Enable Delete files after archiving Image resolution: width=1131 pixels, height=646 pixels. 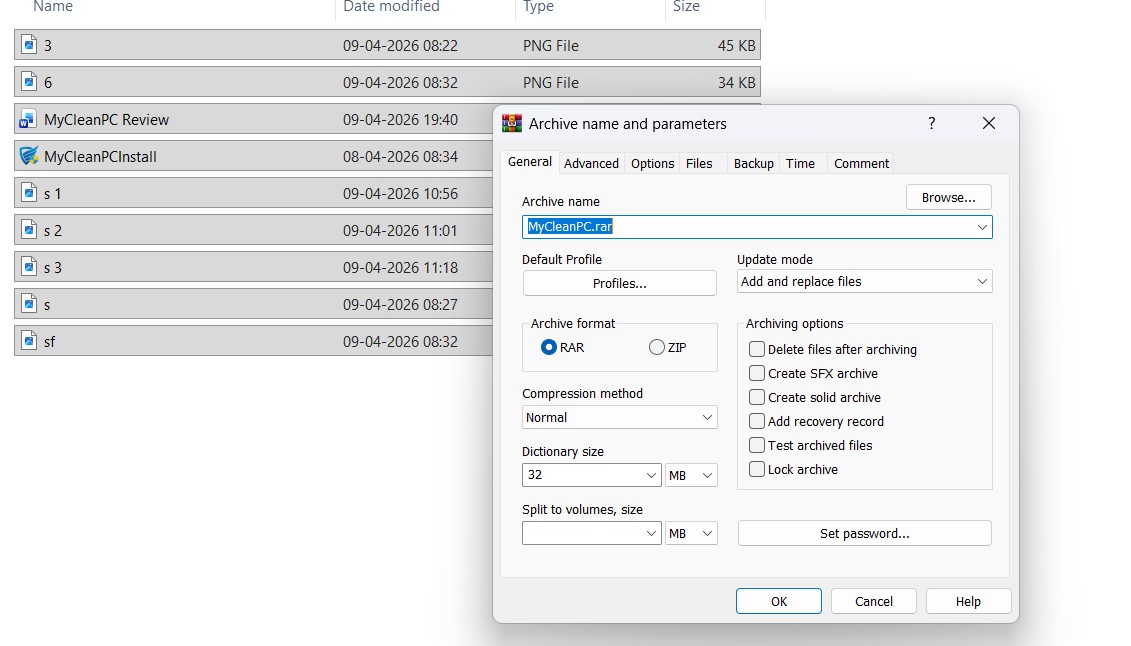click(x=757, y=349)
